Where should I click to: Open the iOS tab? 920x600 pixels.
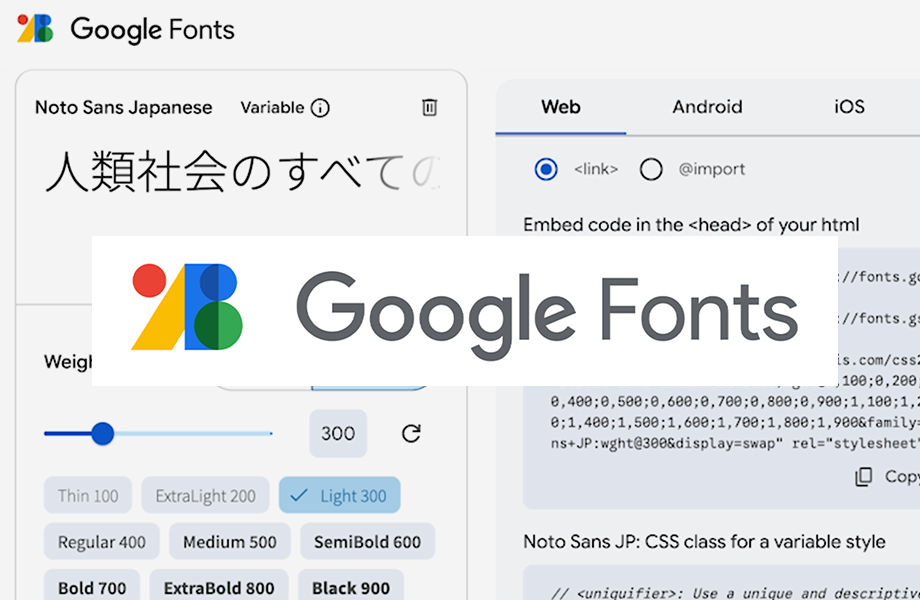849,107
